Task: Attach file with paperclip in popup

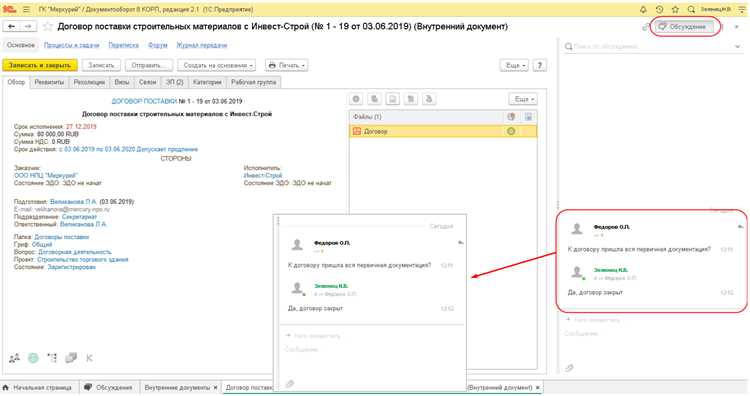Action: click(x=289, y=384)
